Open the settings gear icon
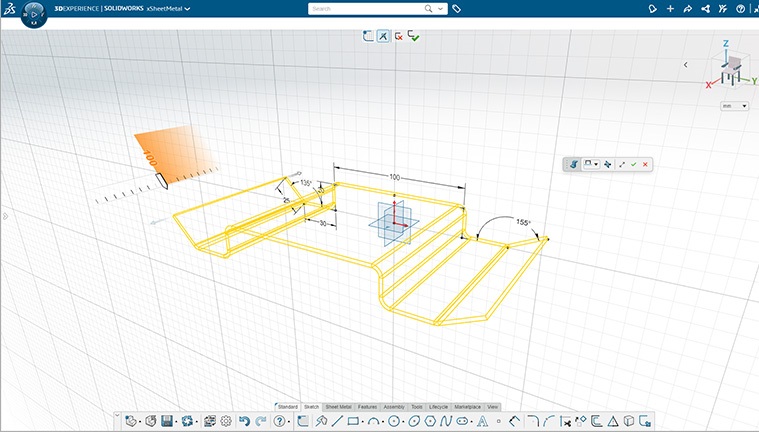Screen dimensions: 759x432 [226, 421]
